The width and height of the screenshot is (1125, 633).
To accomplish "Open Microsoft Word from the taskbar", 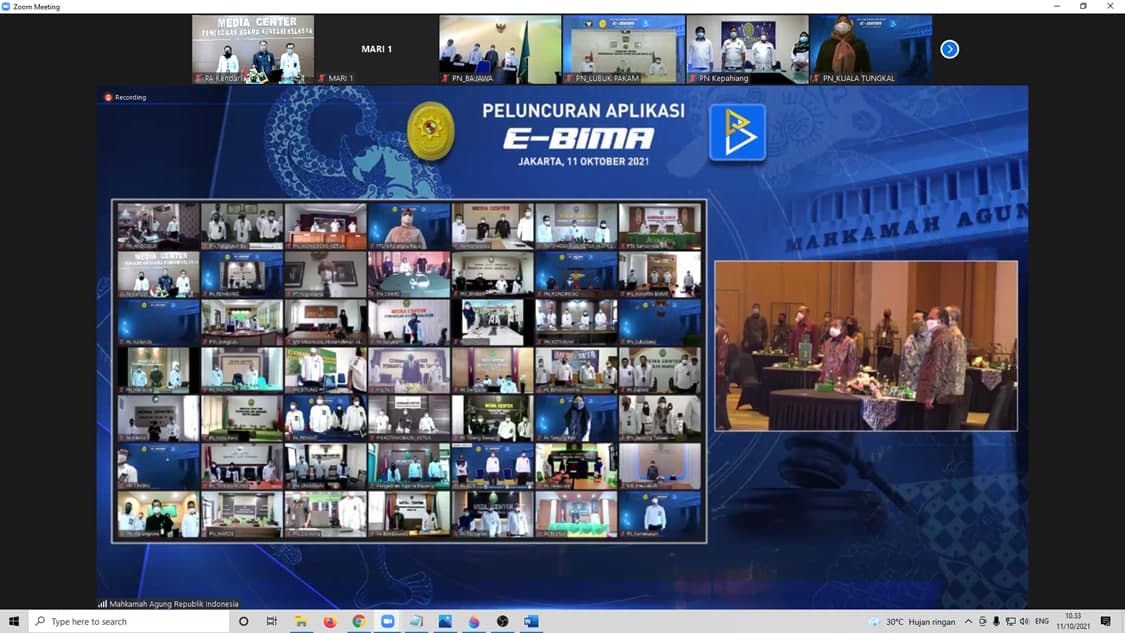I will 531,622.
